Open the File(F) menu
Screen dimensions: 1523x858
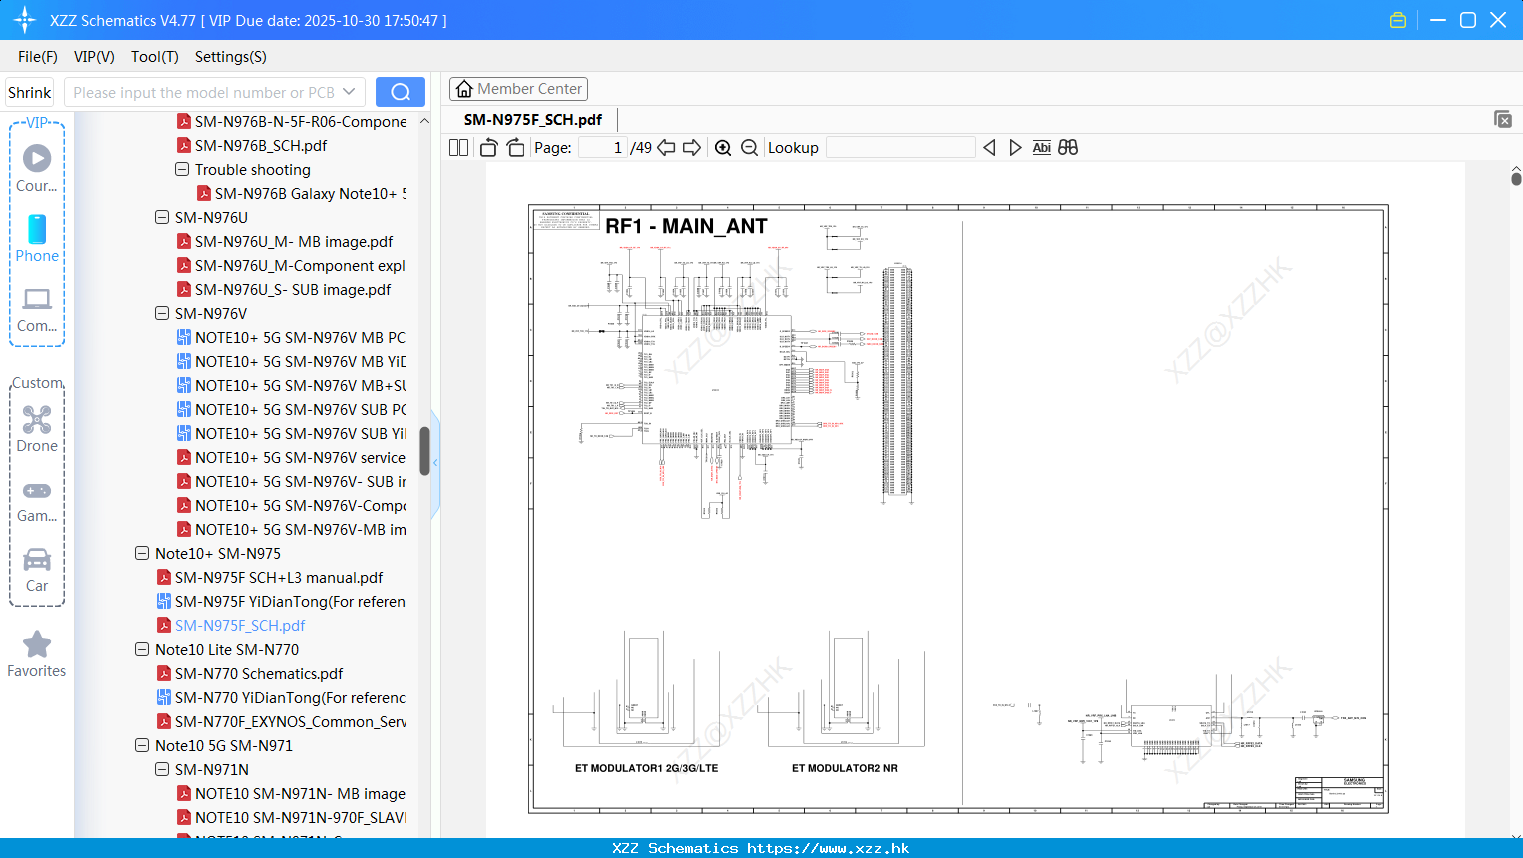coord(38,57)
